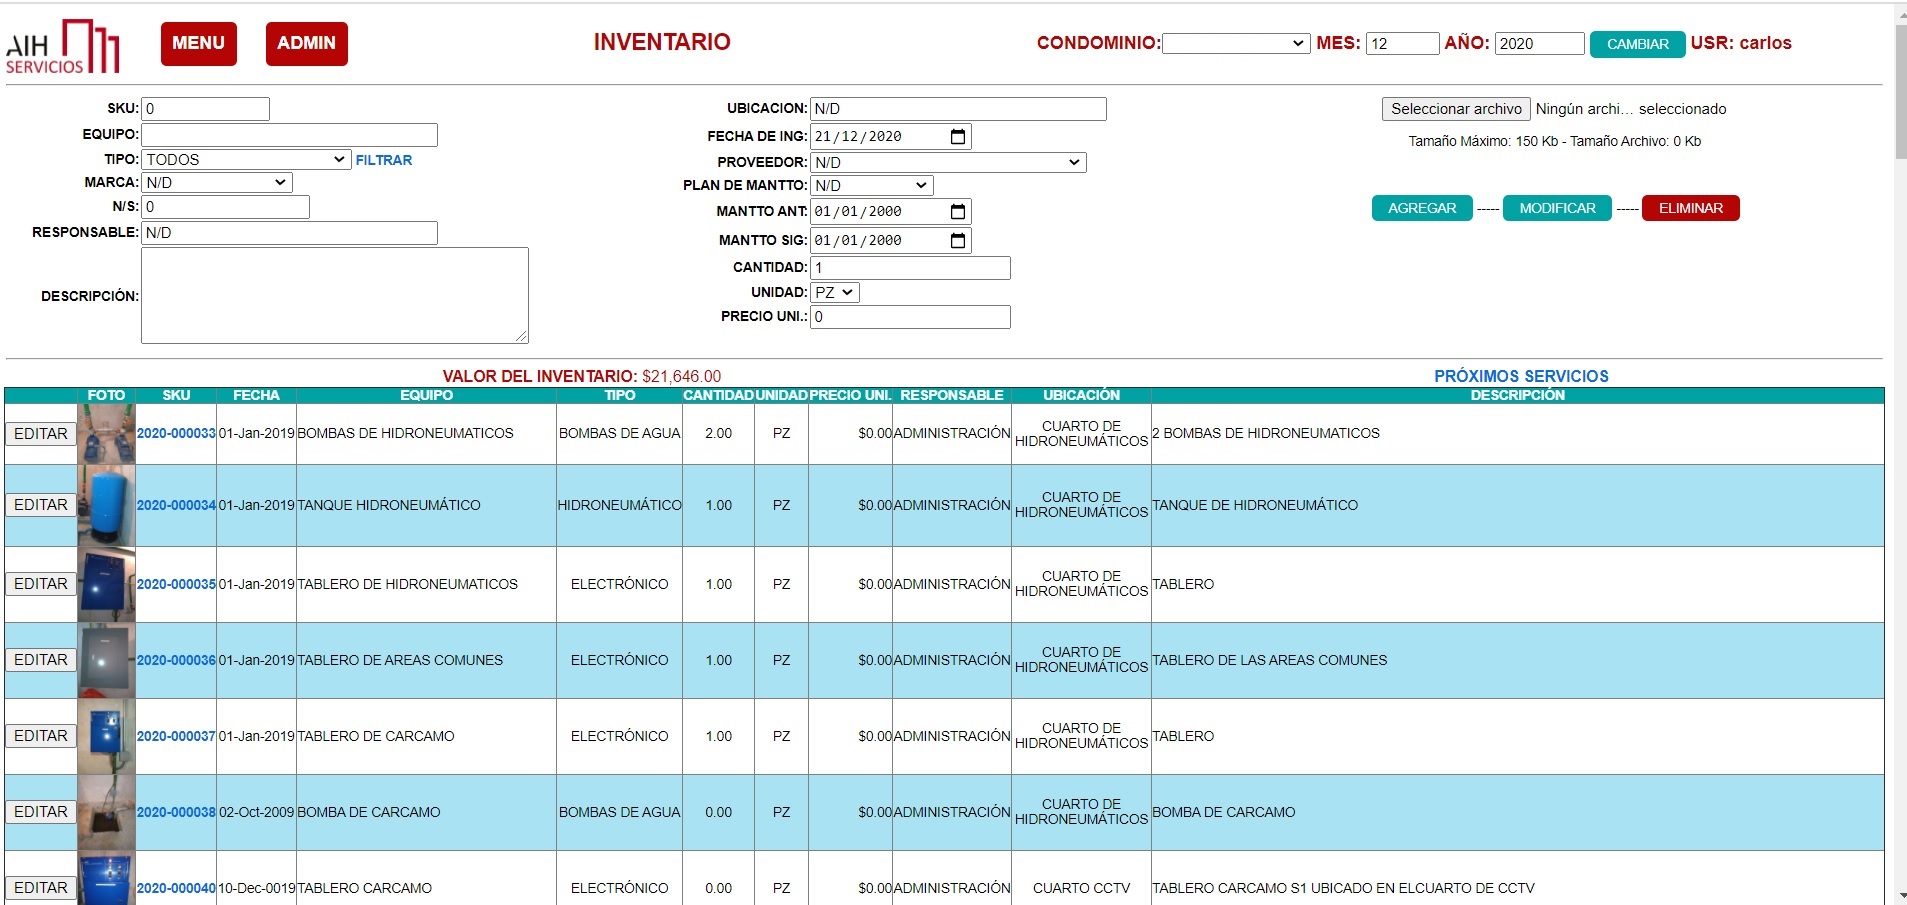
Task: Open photo of Bomba de Carcamo
Action: 106,812
